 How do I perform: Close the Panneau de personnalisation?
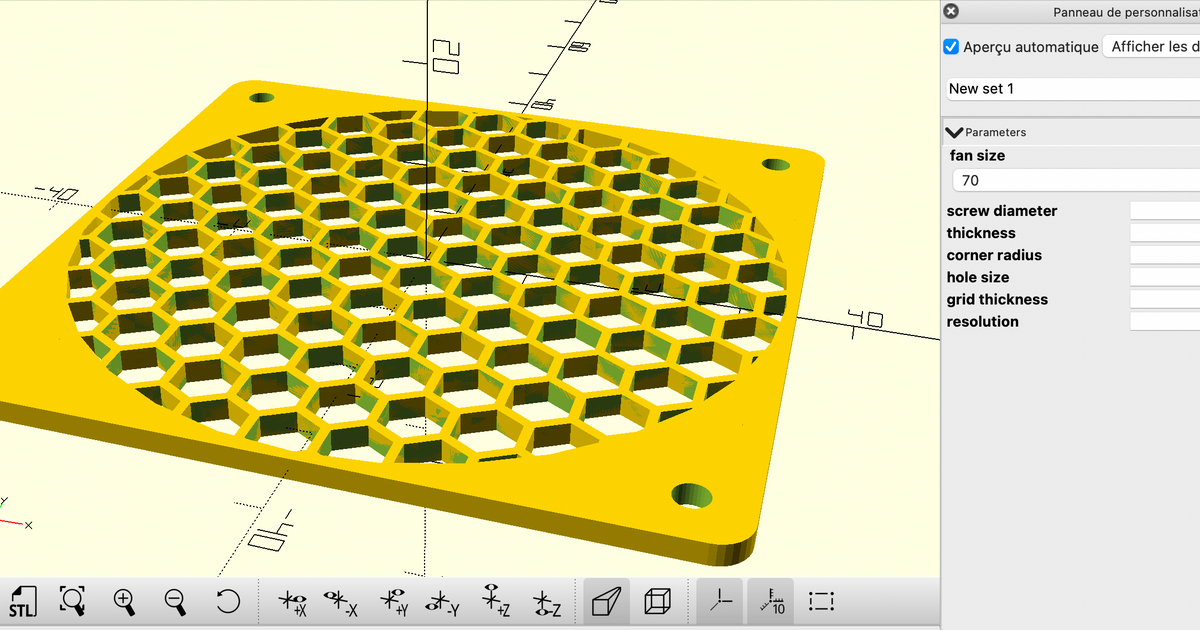pyautogui.click(x=950, y=11)
